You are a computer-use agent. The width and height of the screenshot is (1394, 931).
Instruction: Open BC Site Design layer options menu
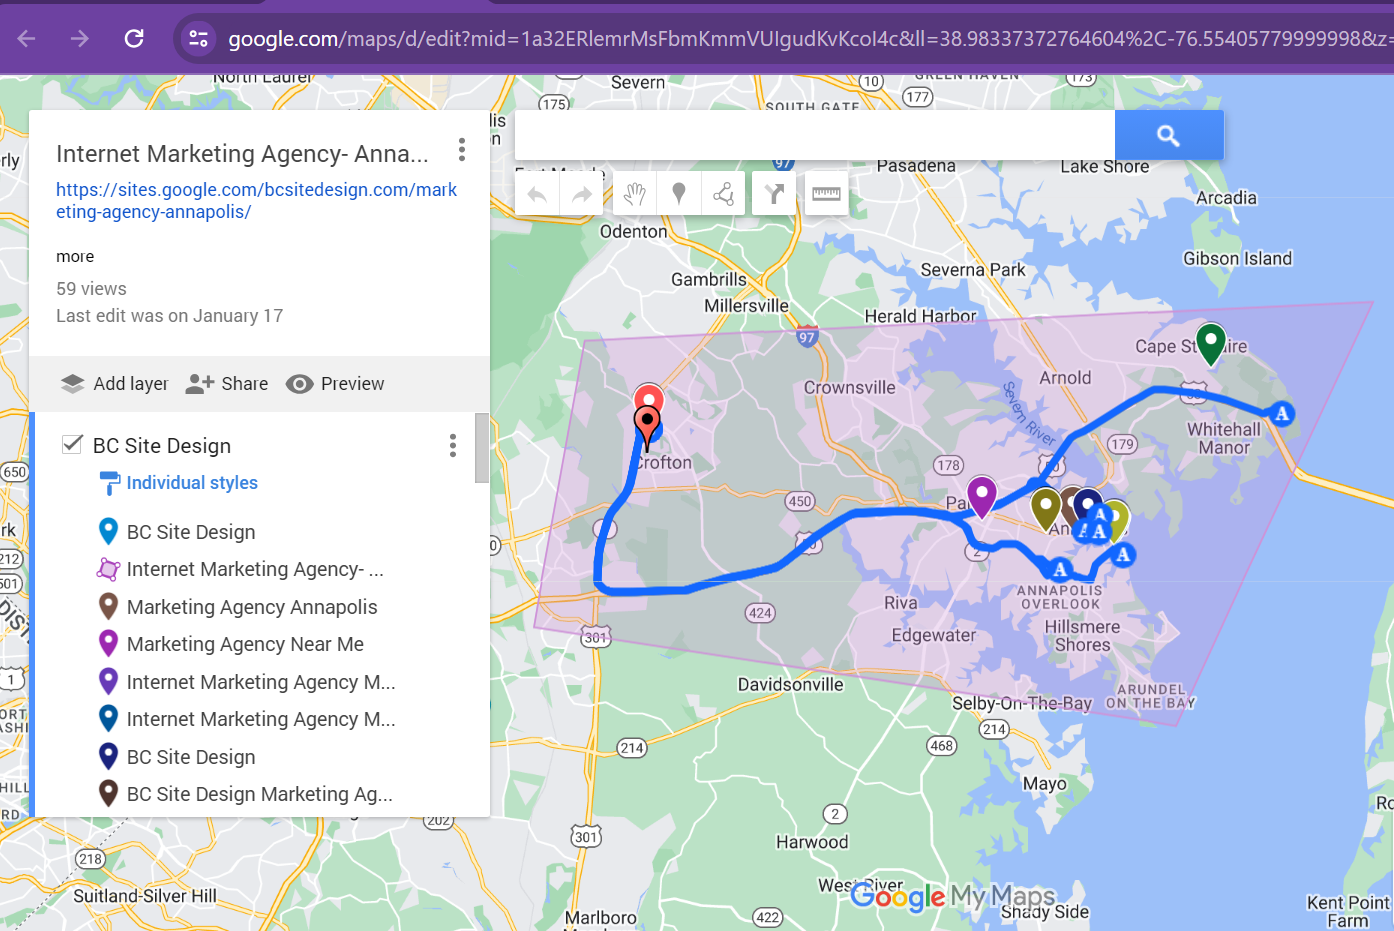coord(453,445)
